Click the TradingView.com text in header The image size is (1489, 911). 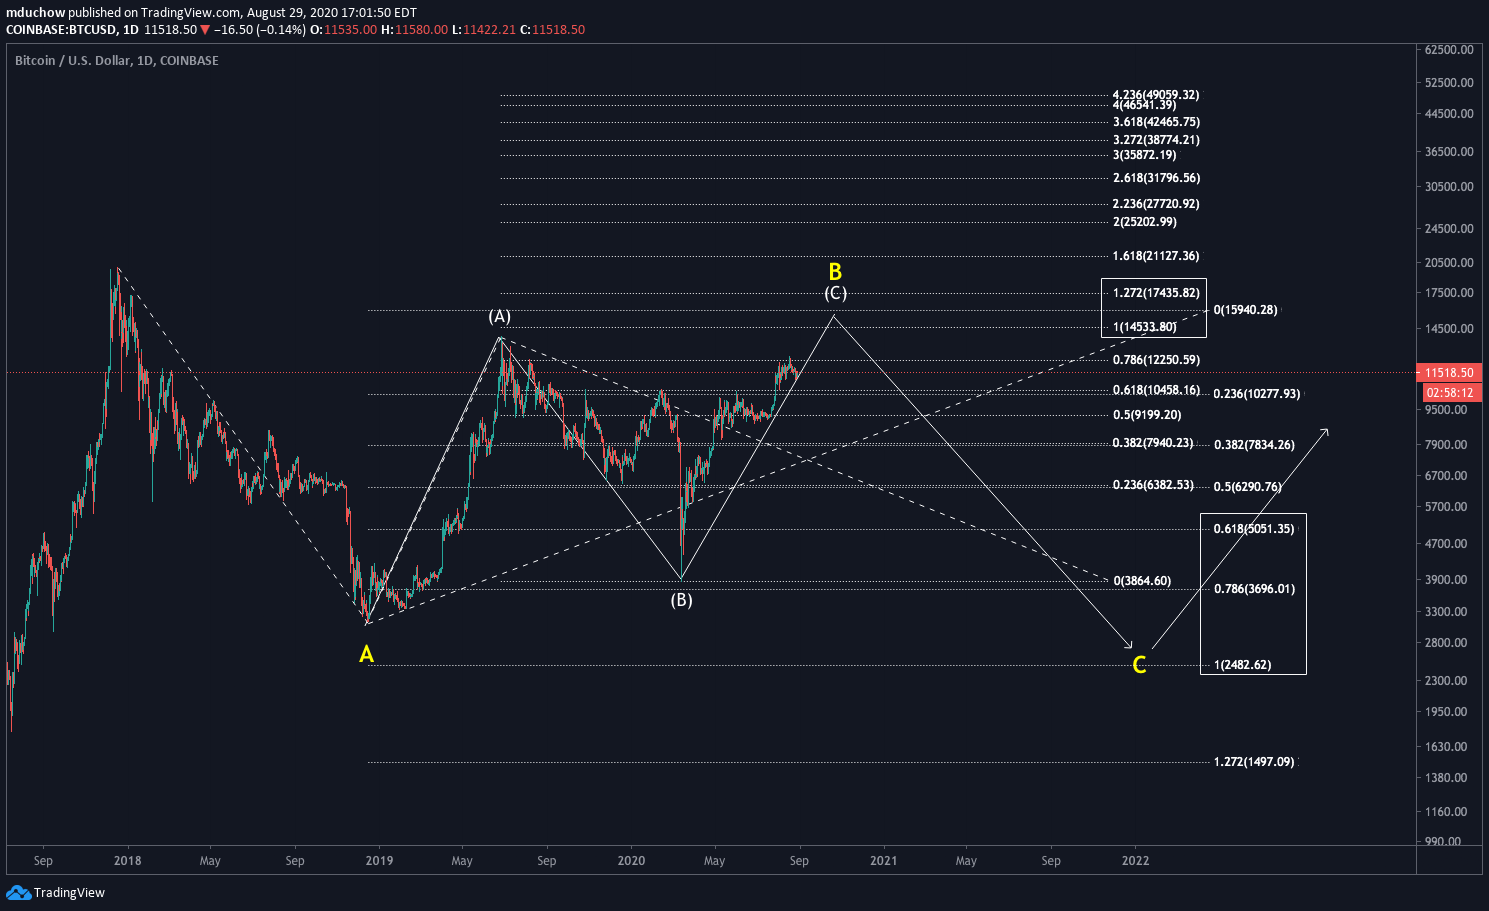191,13
